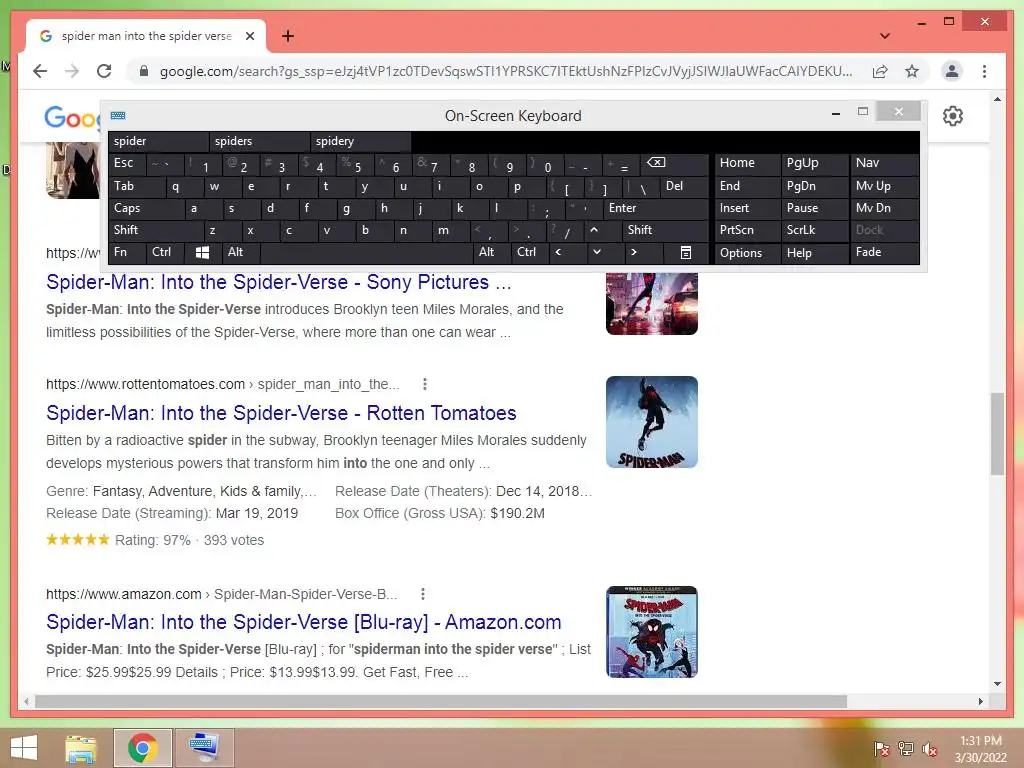Tap the context menu key on keyboard

click(x=685, y=252)
